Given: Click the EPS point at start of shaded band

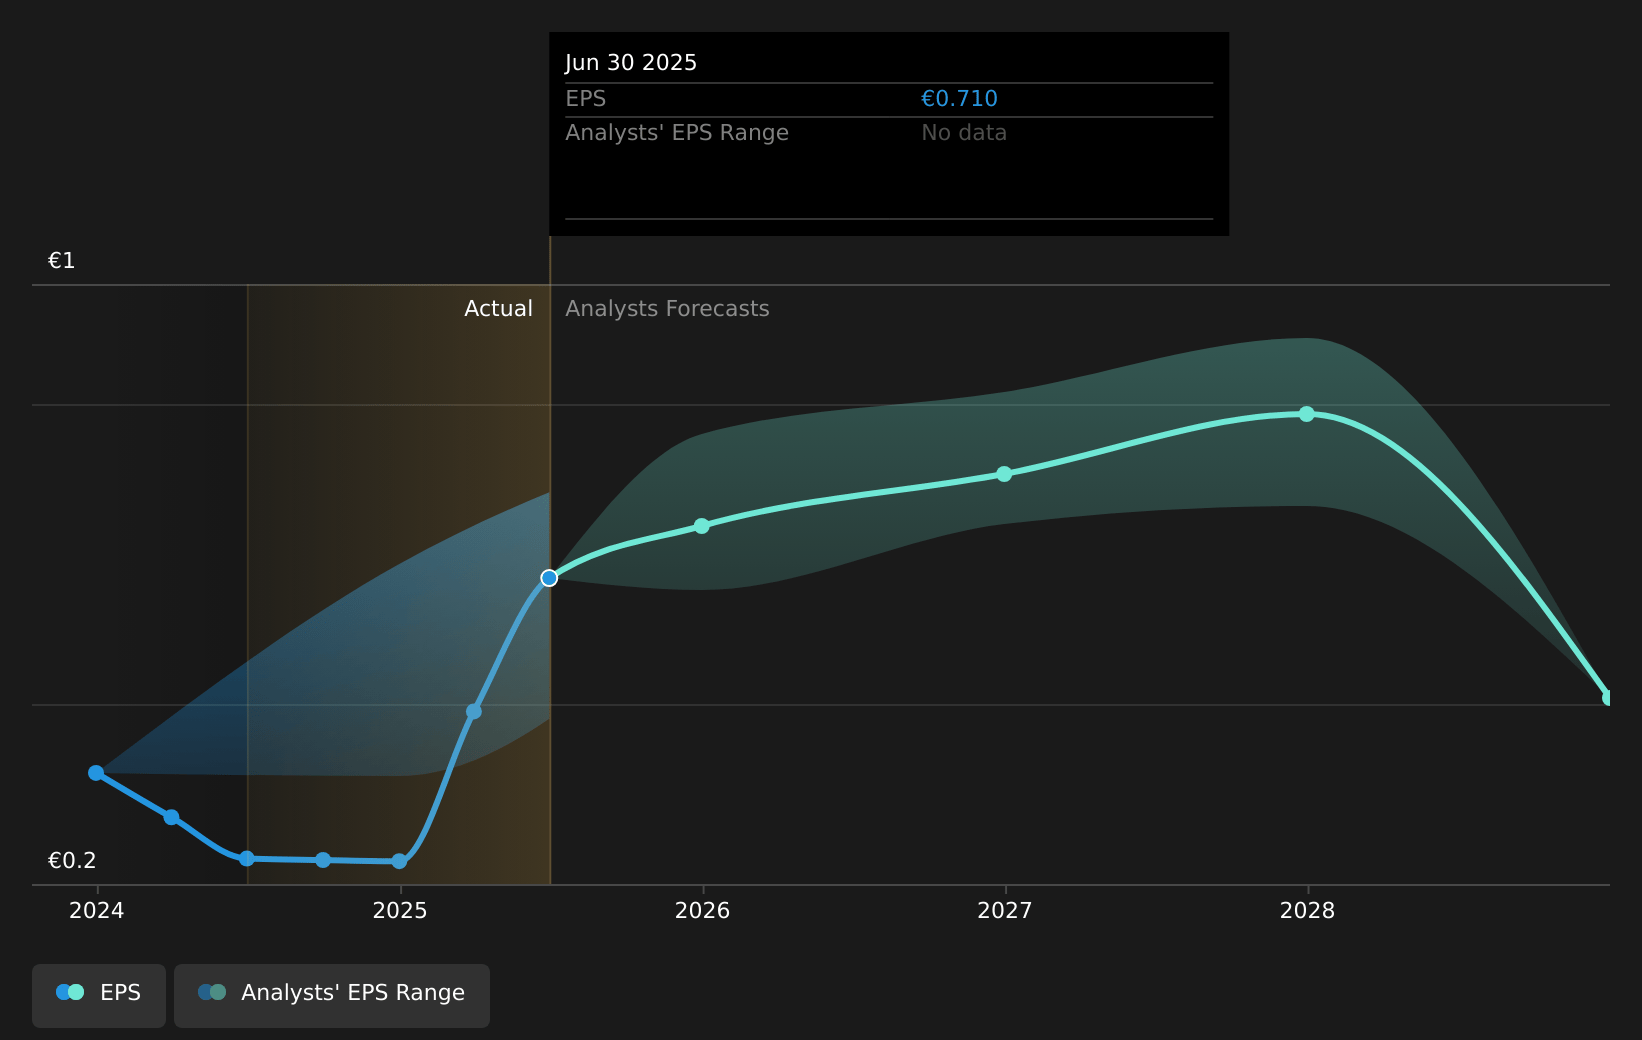Looking at the screenshot, I should (247, 859).
